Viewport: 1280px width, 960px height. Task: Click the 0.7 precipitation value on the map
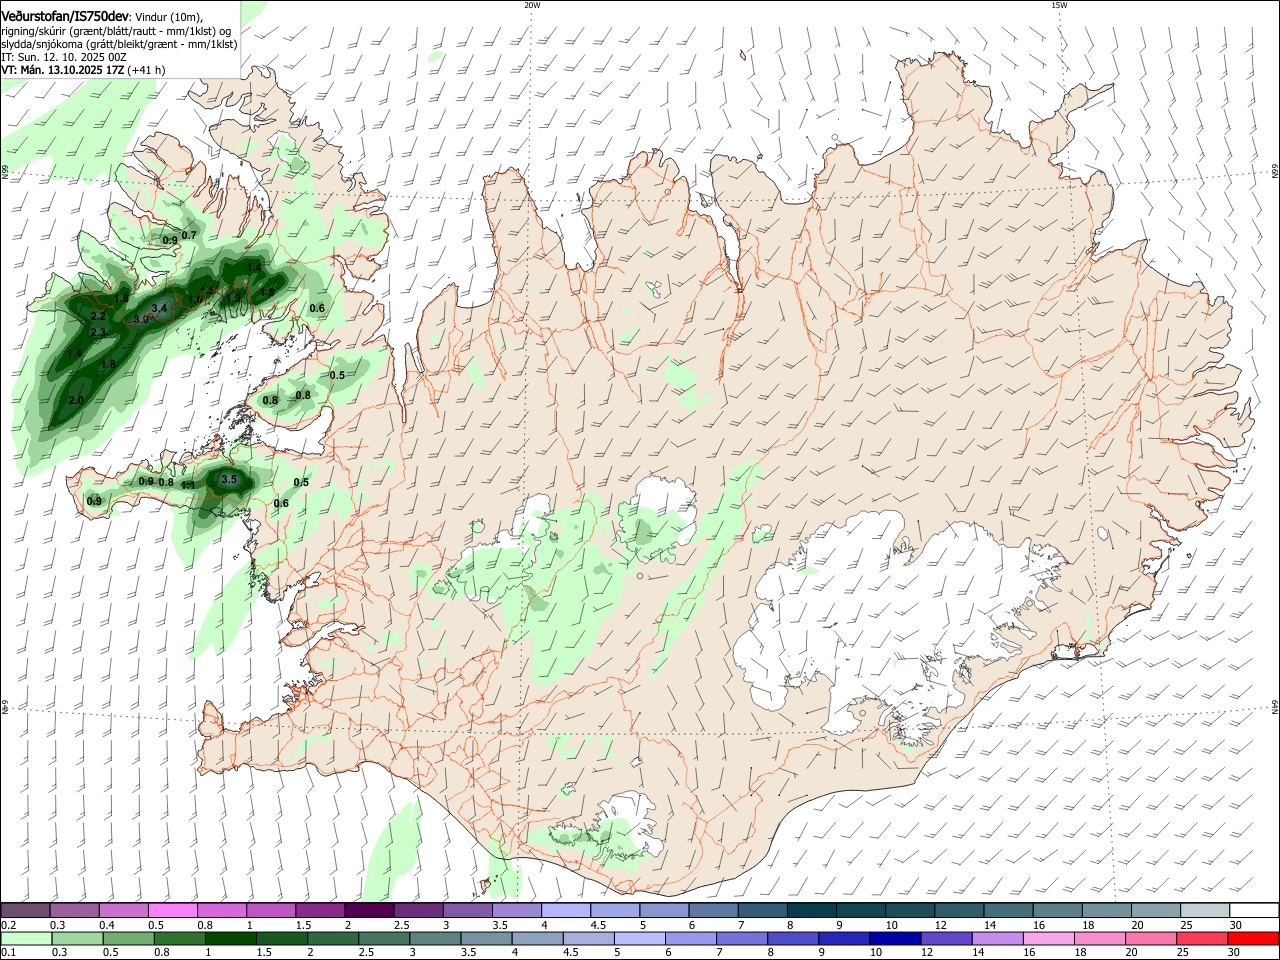coord(188,235)
